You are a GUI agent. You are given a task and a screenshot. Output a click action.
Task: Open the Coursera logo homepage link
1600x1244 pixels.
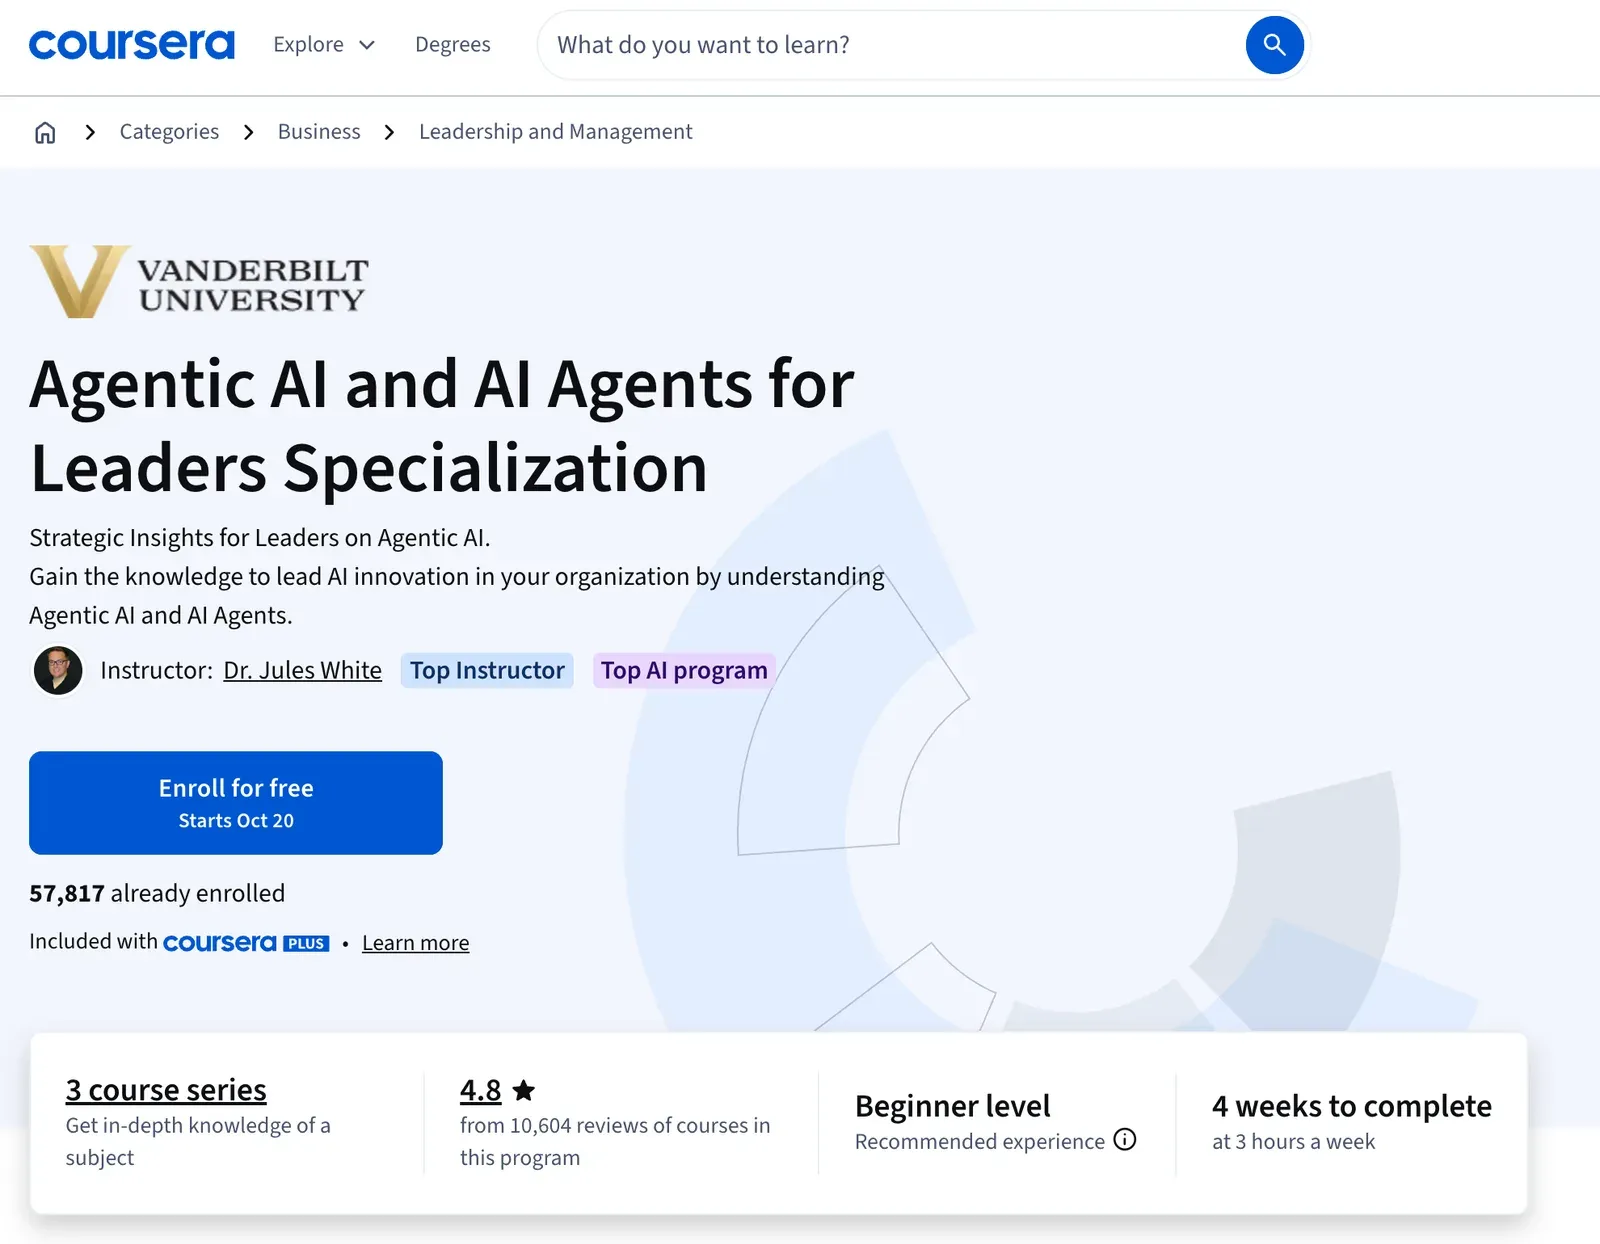pos(132,45)
